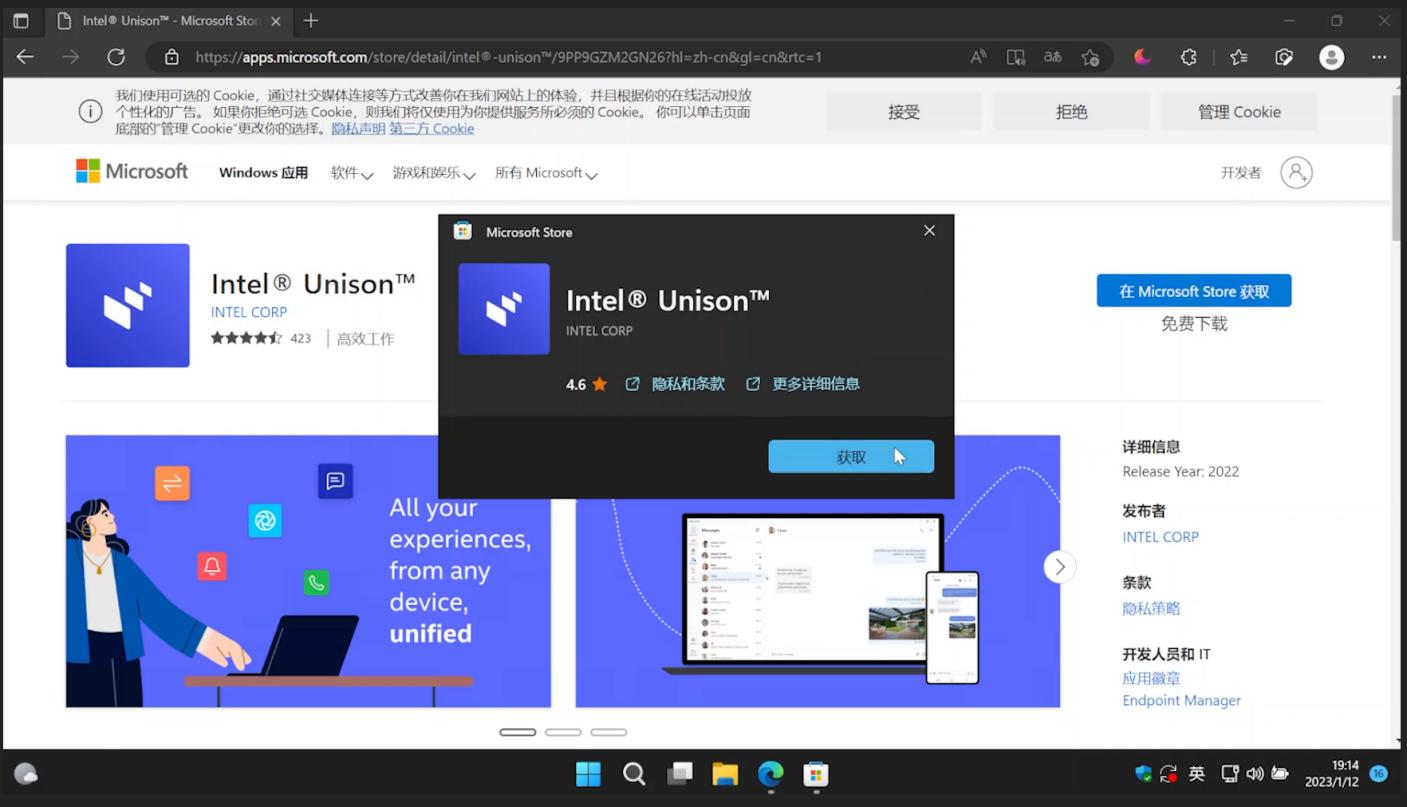
Task: Select the second carousel page indicator
Action: [x=563, y=732]
